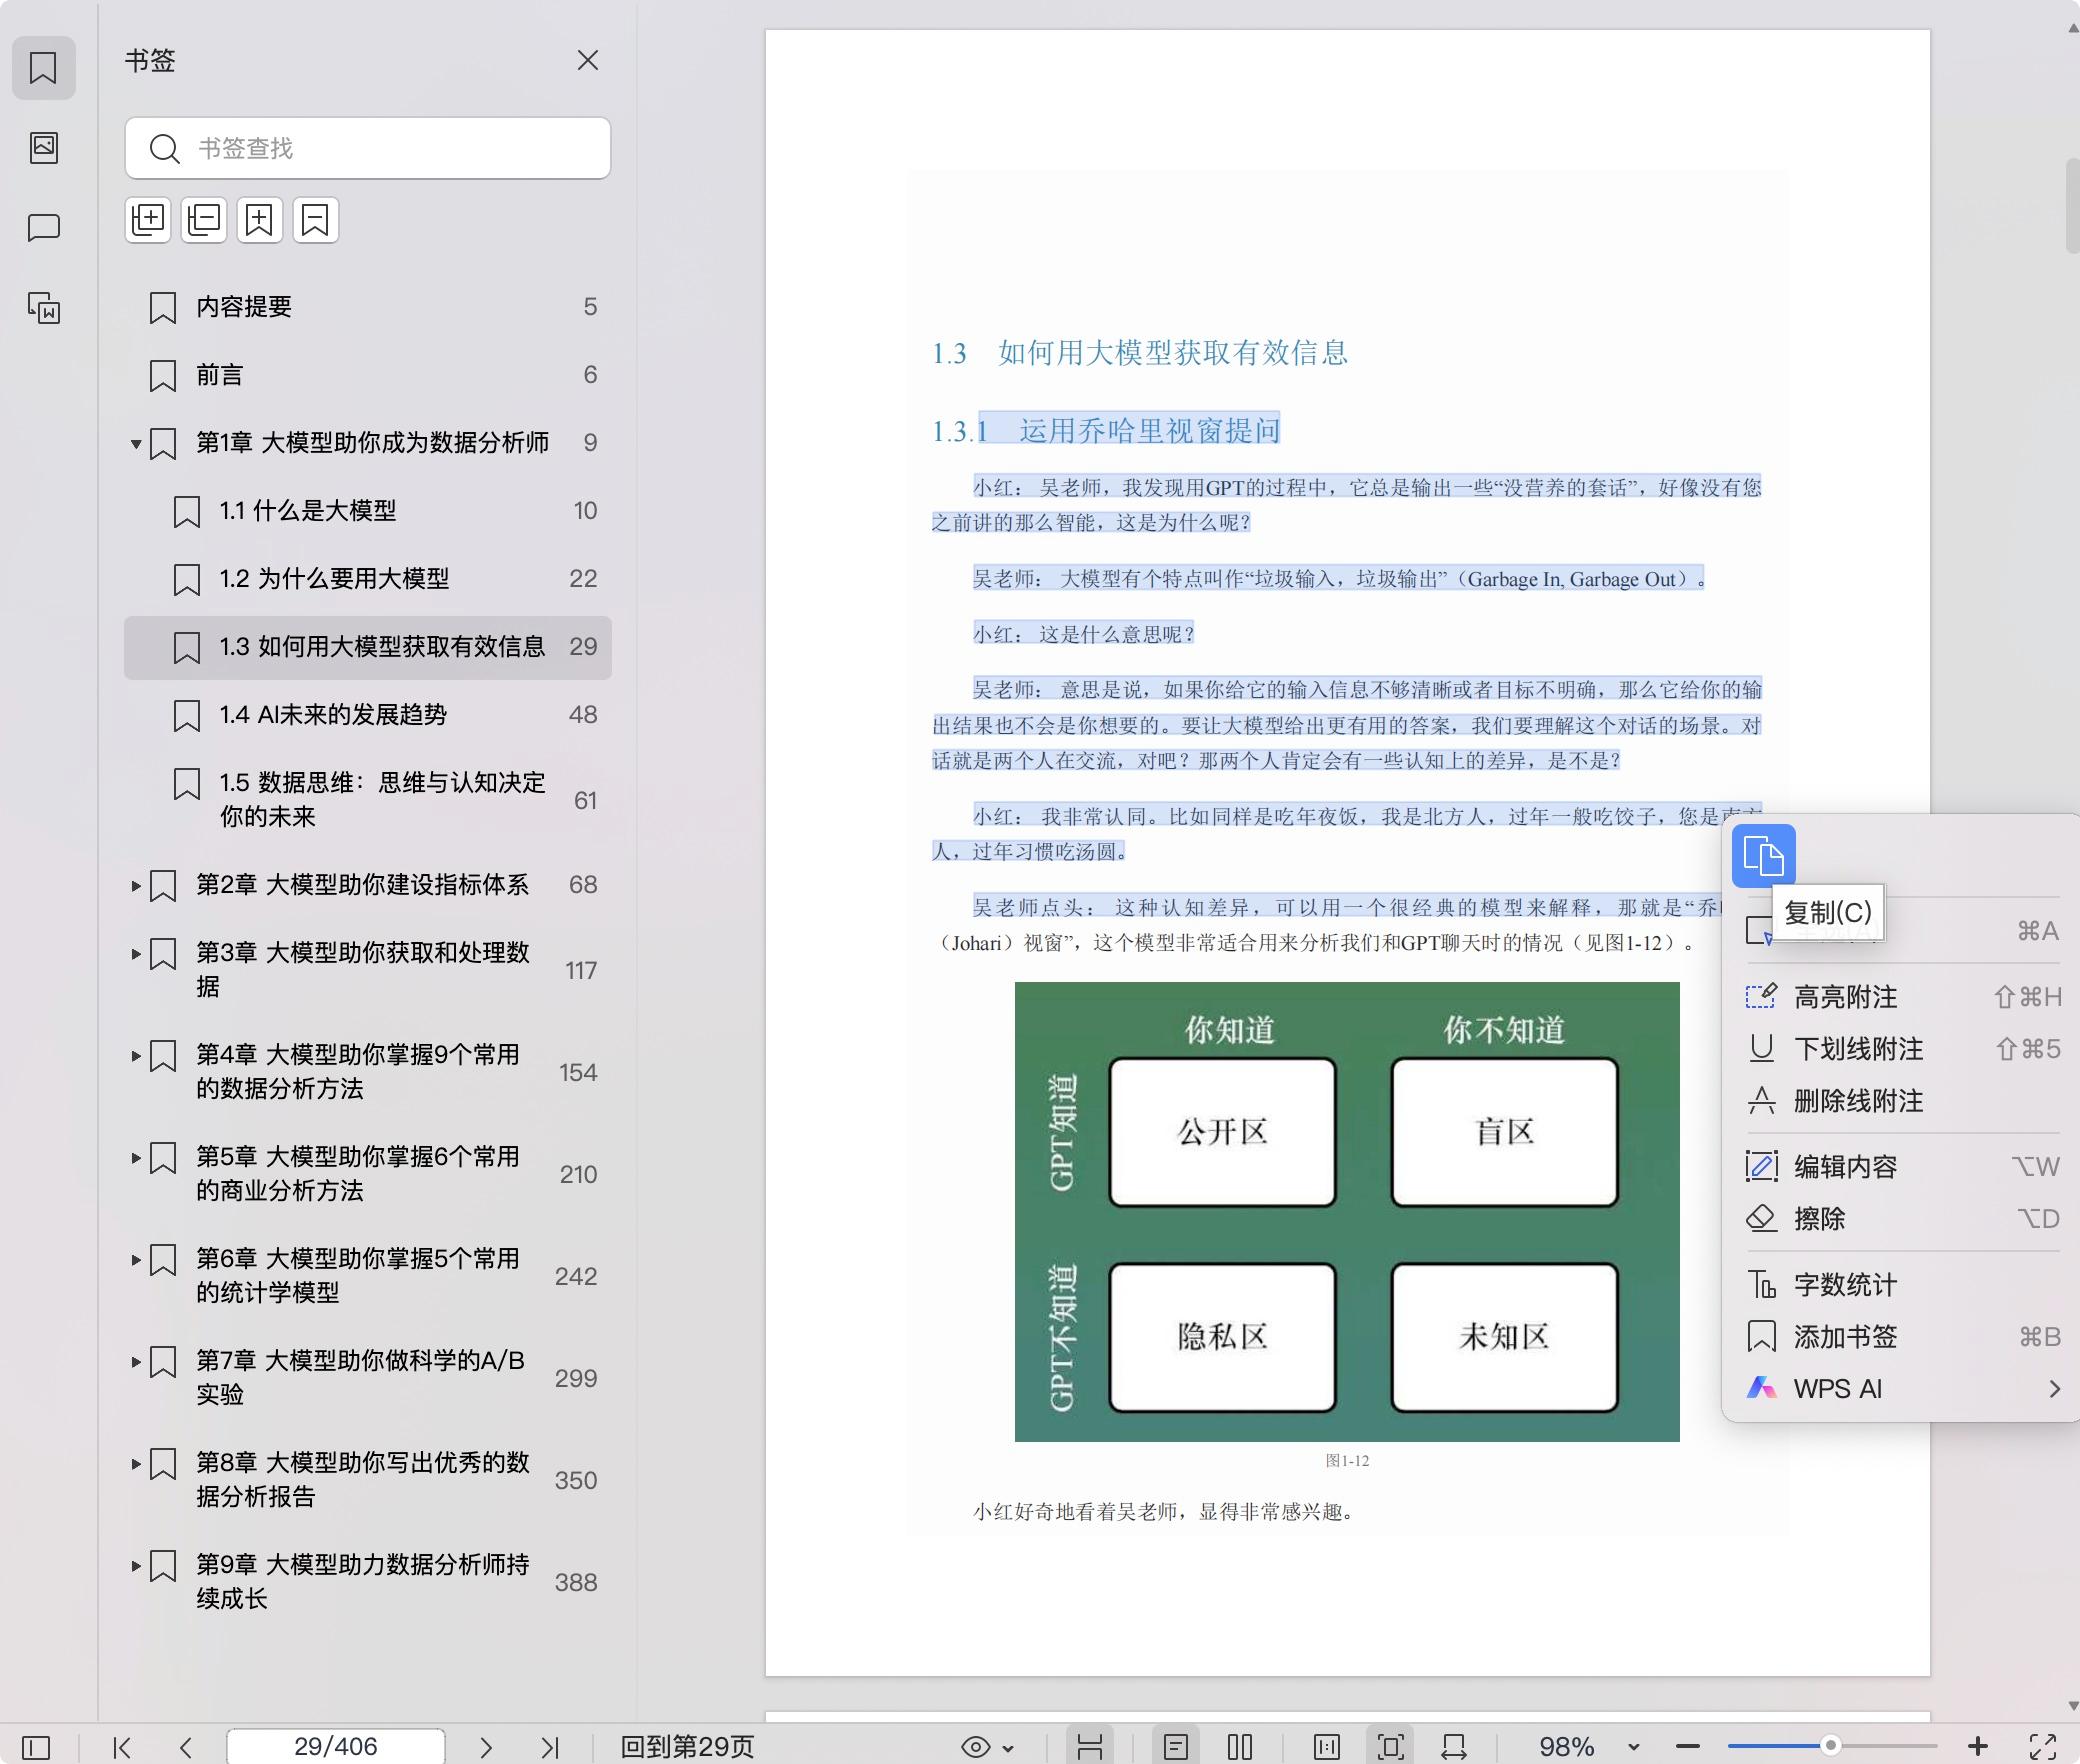
Task: Enter fullscreen mode via bottom-right icon
Action: 2042,1746
